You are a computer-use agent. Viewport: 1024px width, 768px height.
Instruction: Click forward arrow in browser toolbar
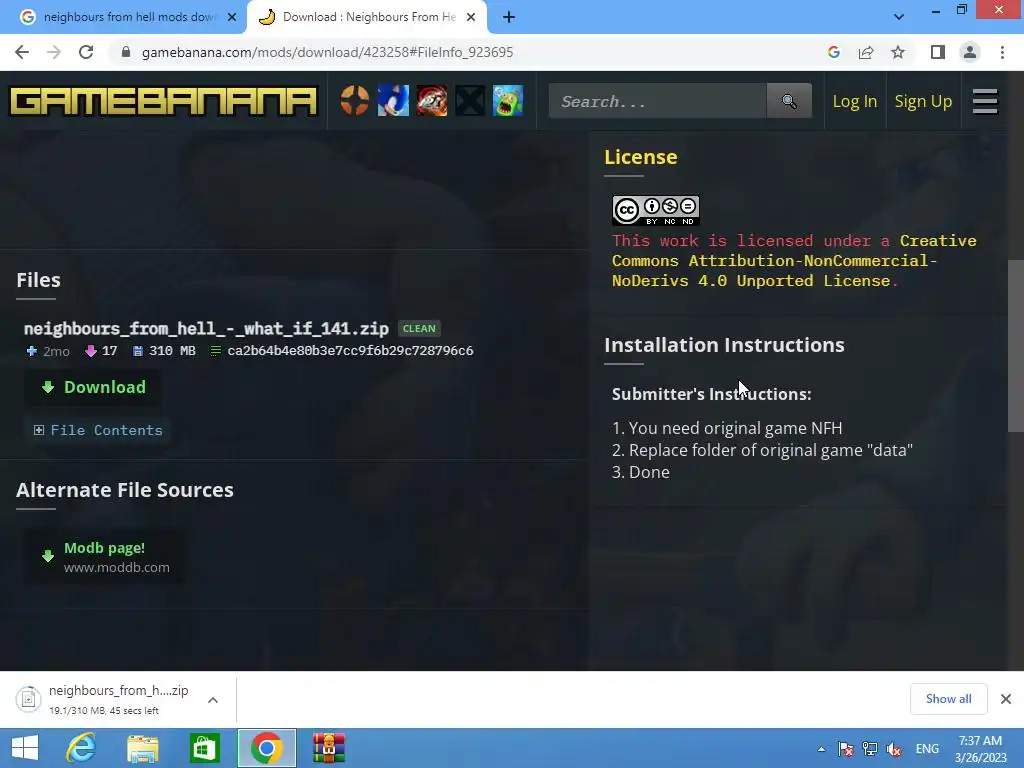click(x=54, y=52)
